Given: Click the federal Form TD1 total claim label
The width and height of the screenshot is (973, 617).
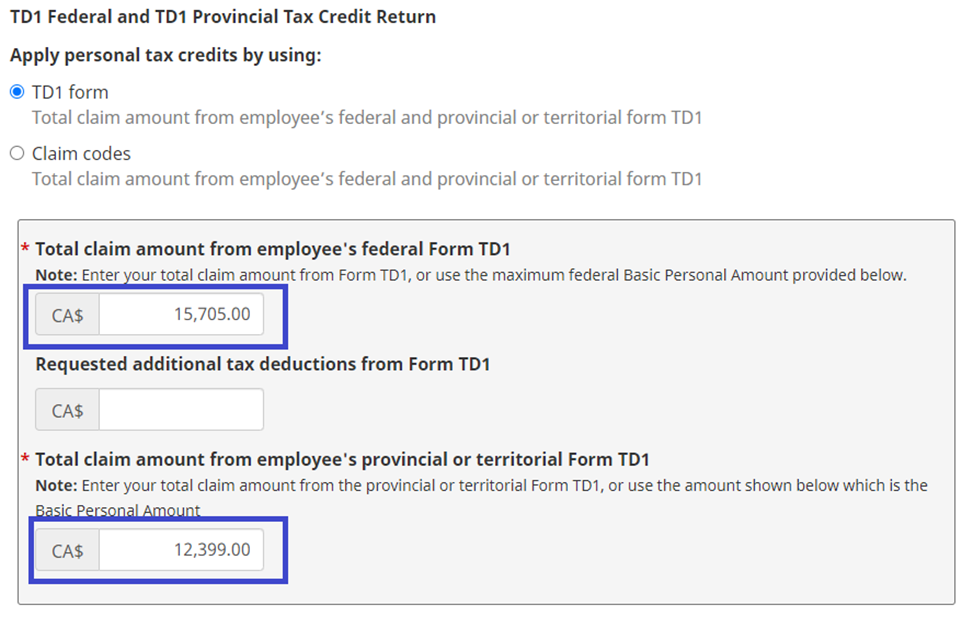Looking at the screenshot, I should [x=273, y=250].
